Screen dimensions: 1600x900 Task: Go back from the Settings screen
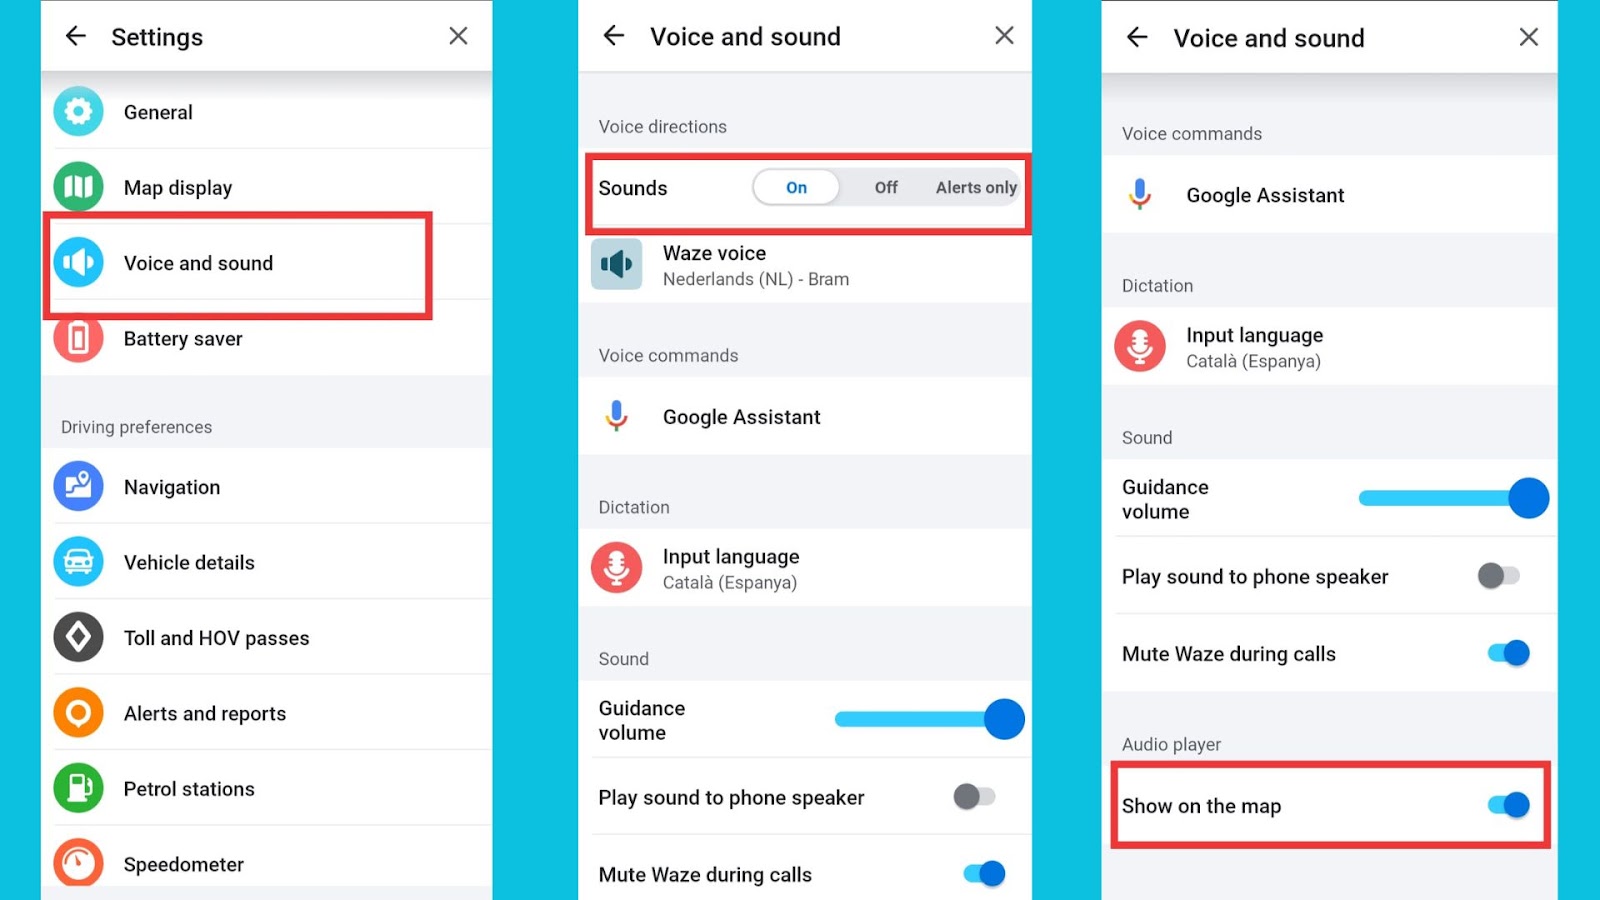click(x=76, y=37)
